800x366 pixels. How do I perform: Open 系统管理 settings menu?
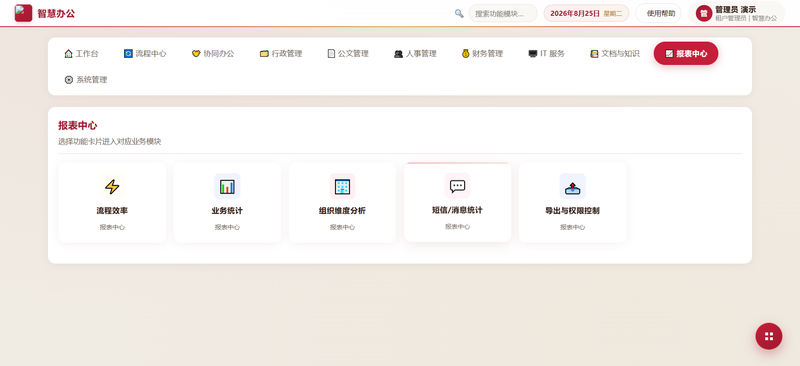[86, 80]
